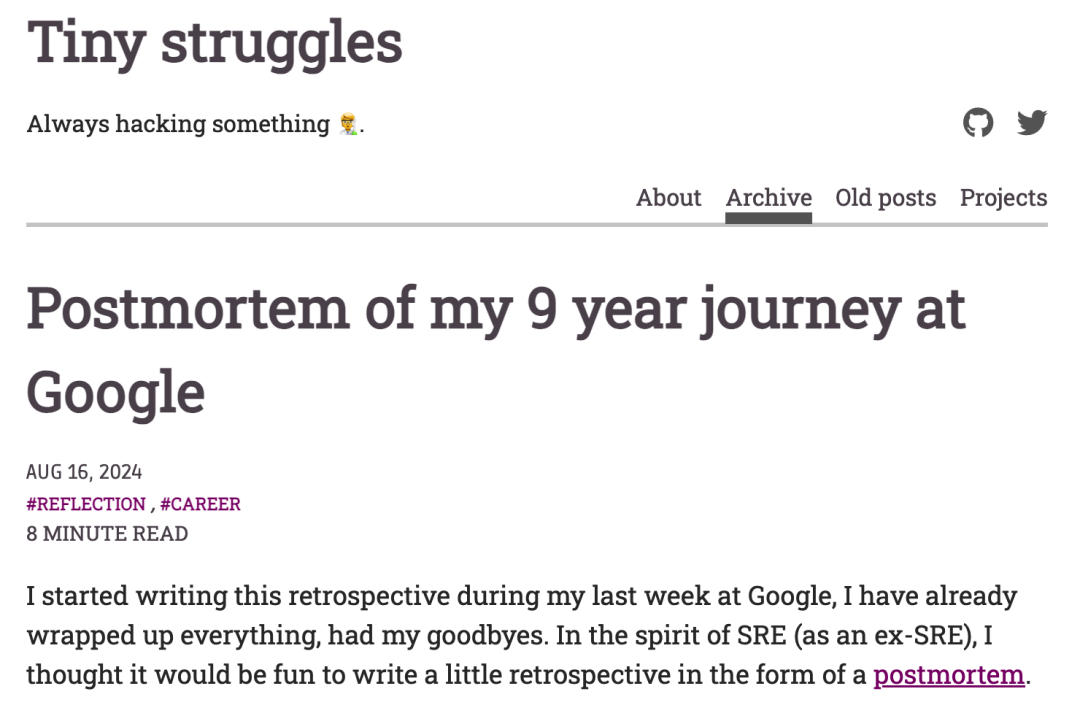The width and height of the screenshot is (1080, 705).
Task: Click the 8 MINUTE READ label
Action: [x=107, y=534]
